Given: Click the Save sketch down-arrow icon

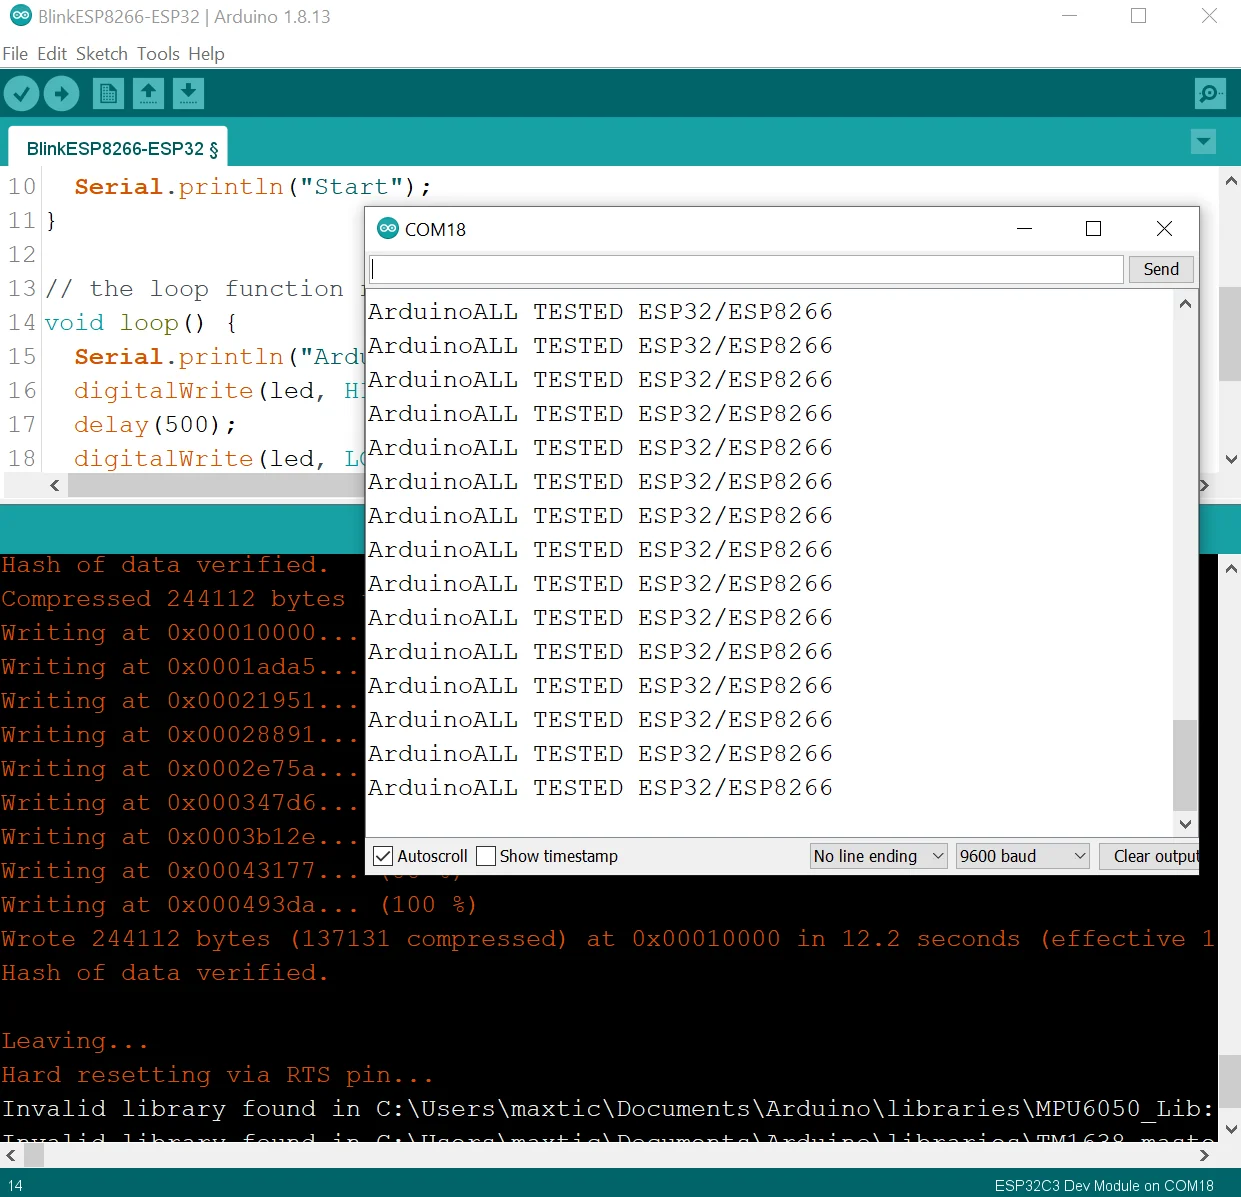Looking at the screenshot, I should click(188, 94).
